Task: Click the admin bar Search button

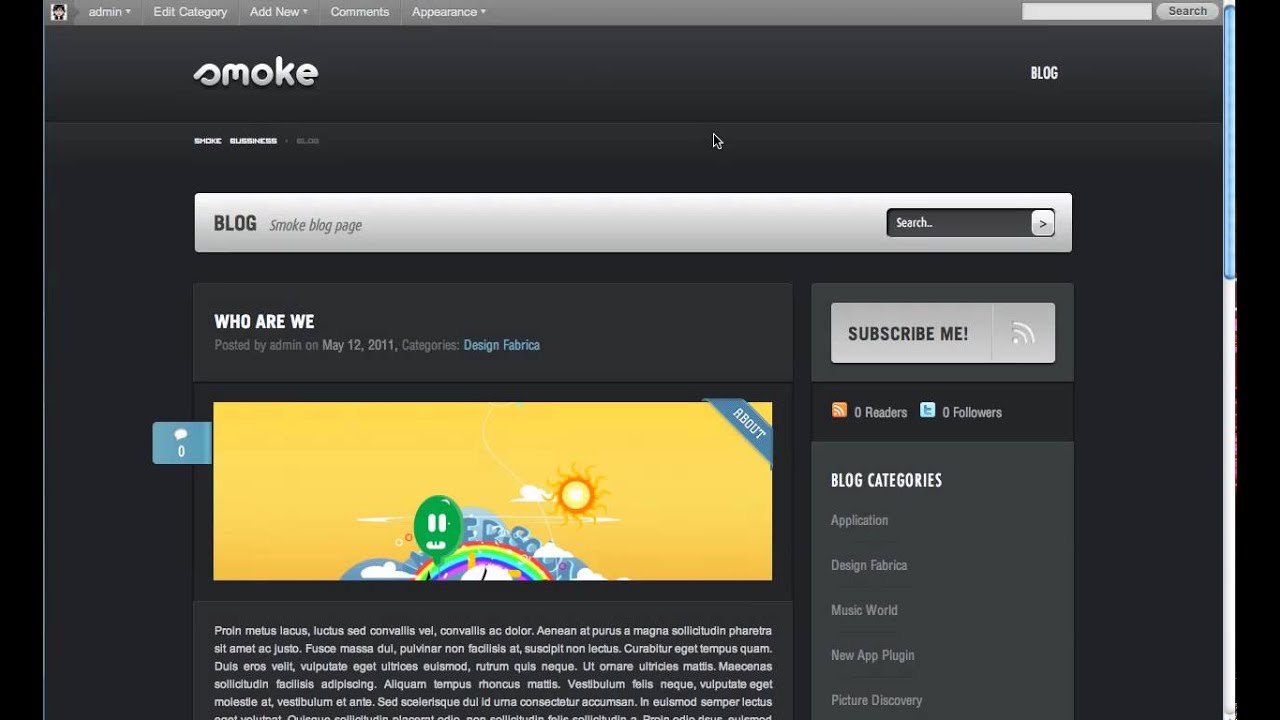Action: 1188,11
